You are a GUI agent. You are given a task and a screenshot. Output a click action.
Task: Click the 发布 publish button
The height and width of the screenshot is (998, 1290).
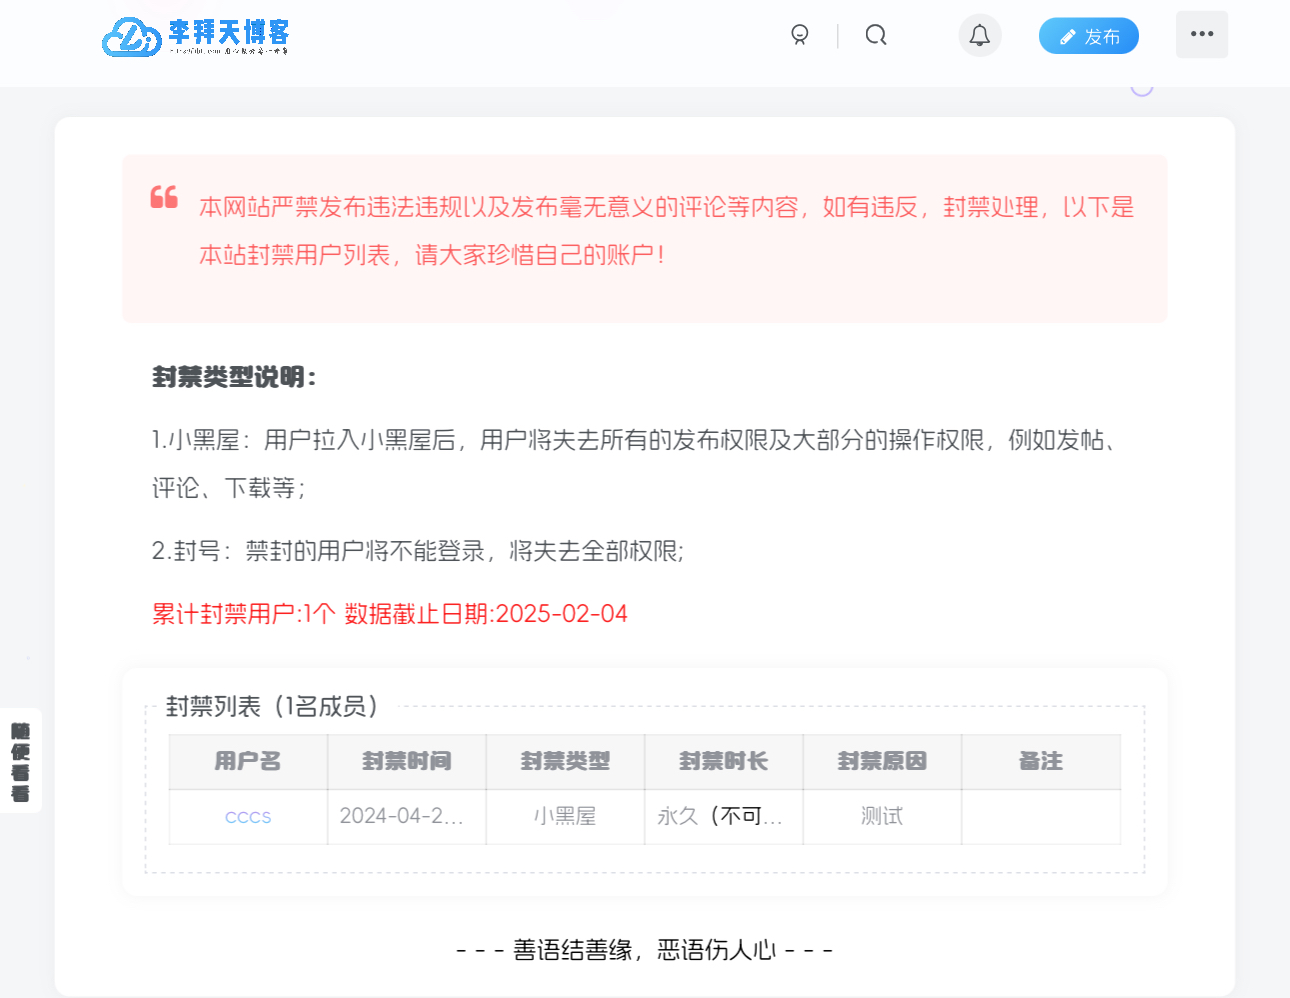[x=1089, y=36]
